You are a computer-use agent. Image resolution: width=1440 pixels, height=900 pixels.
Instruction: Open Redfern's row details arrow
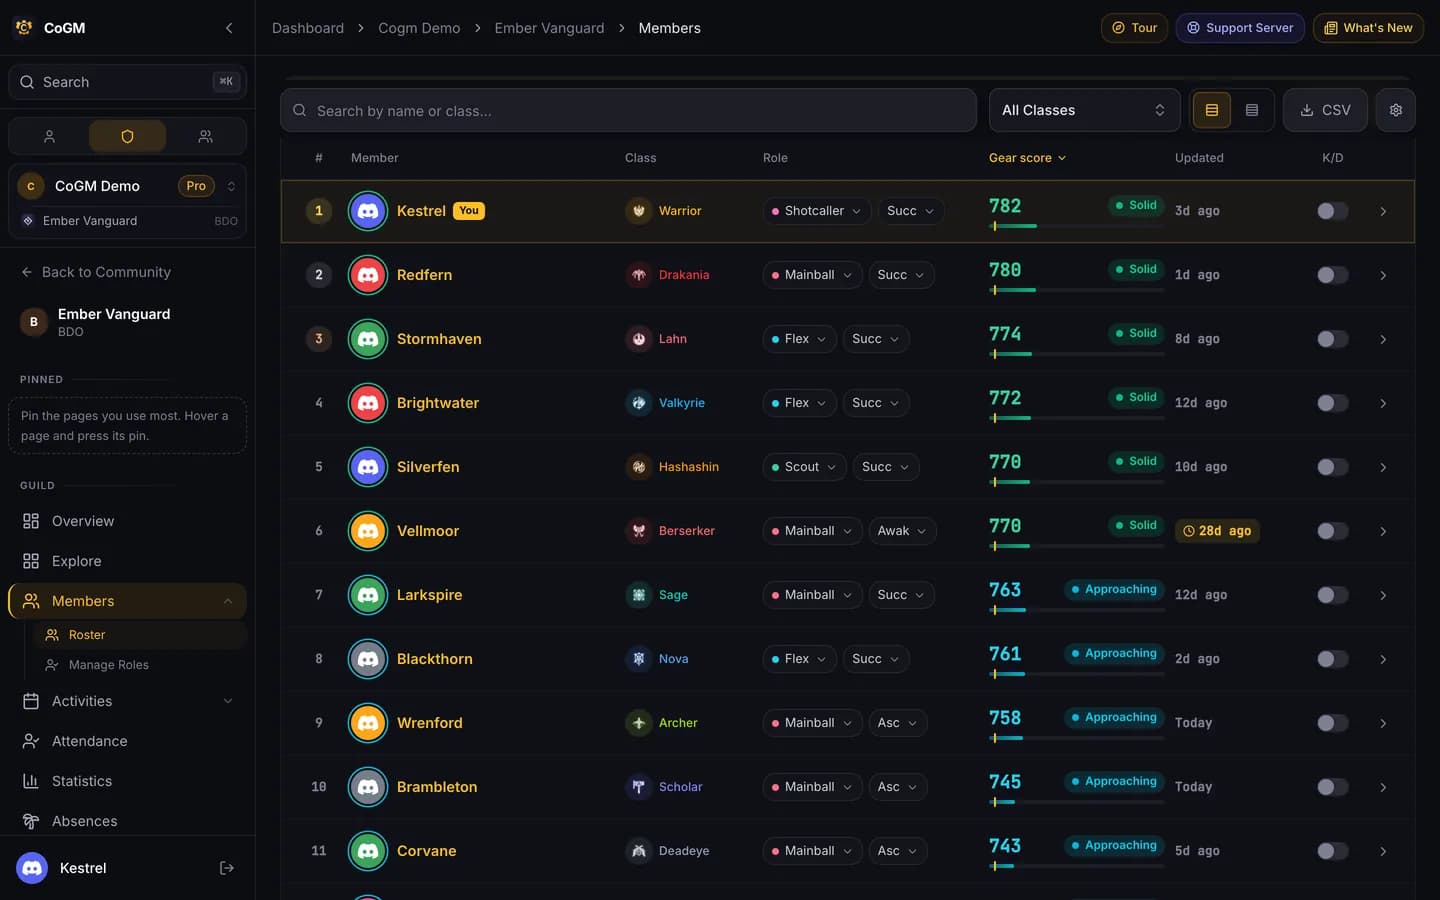[1383, 275]
